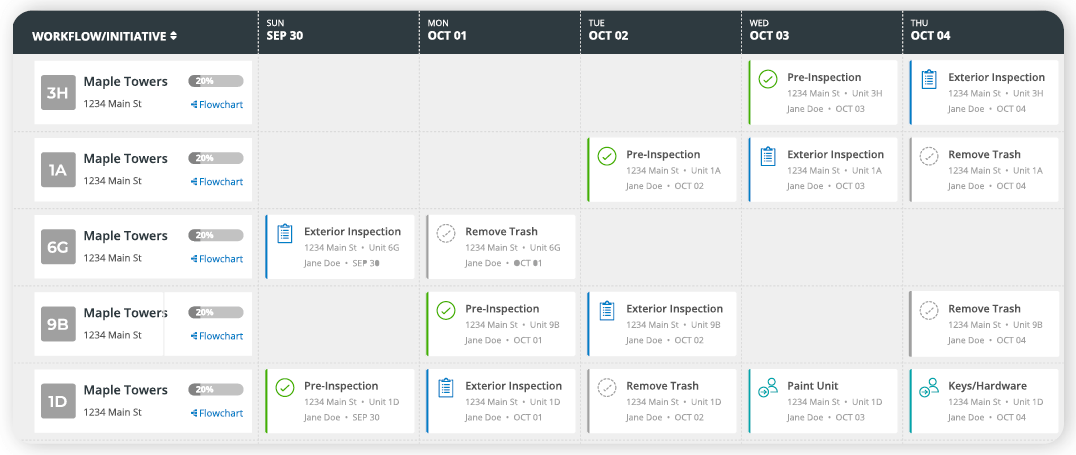Select the WED OCT 03 column header
Image resolution: width=1076 pixels, height=455 pixels.
pyautogui.click(x=769, y=30)
